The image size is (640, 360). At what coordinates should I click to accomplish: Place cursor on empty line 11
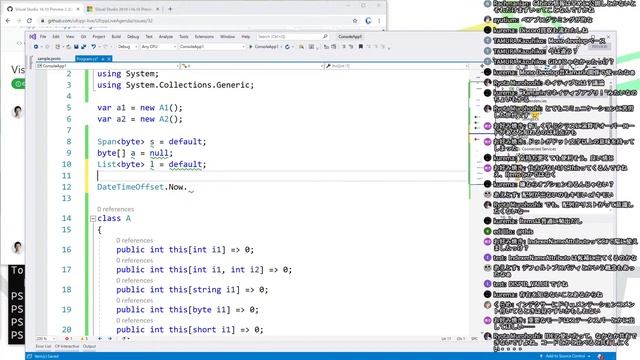(x=282, y=176)
